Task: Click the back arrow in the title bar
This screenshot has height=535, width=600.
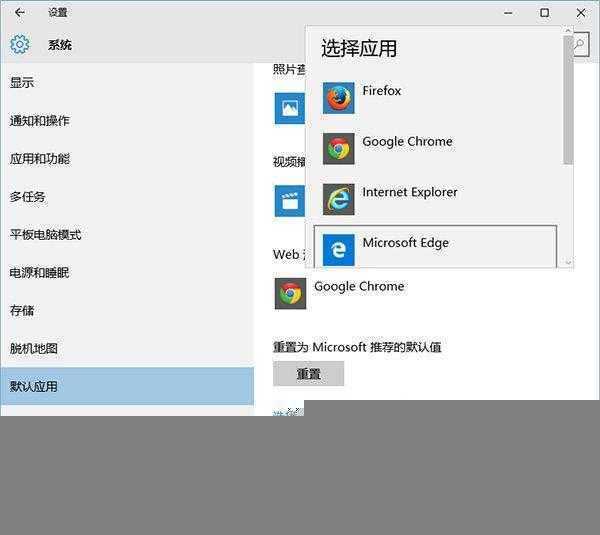Action: [20, 13]
